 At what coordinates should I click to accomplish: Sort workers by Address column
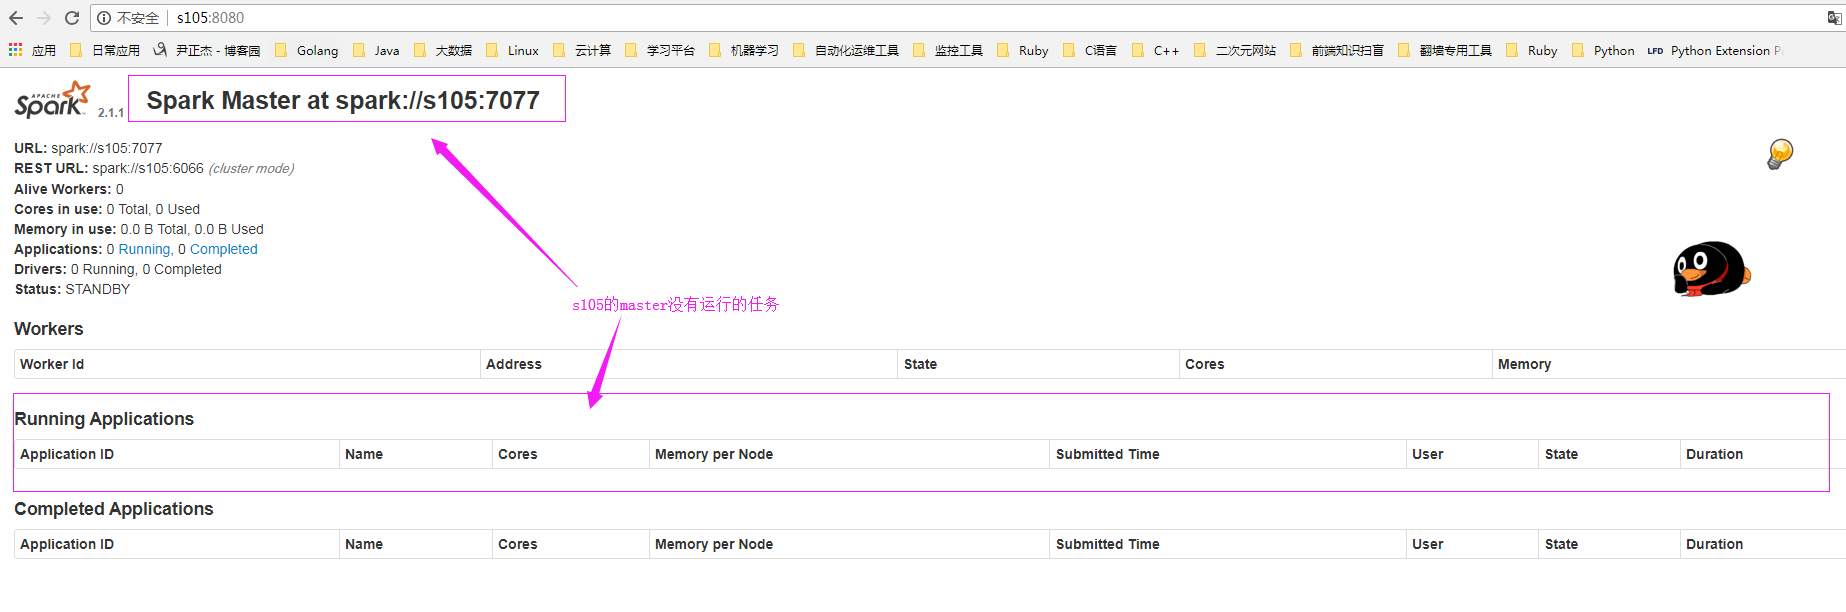coord(514,364)
